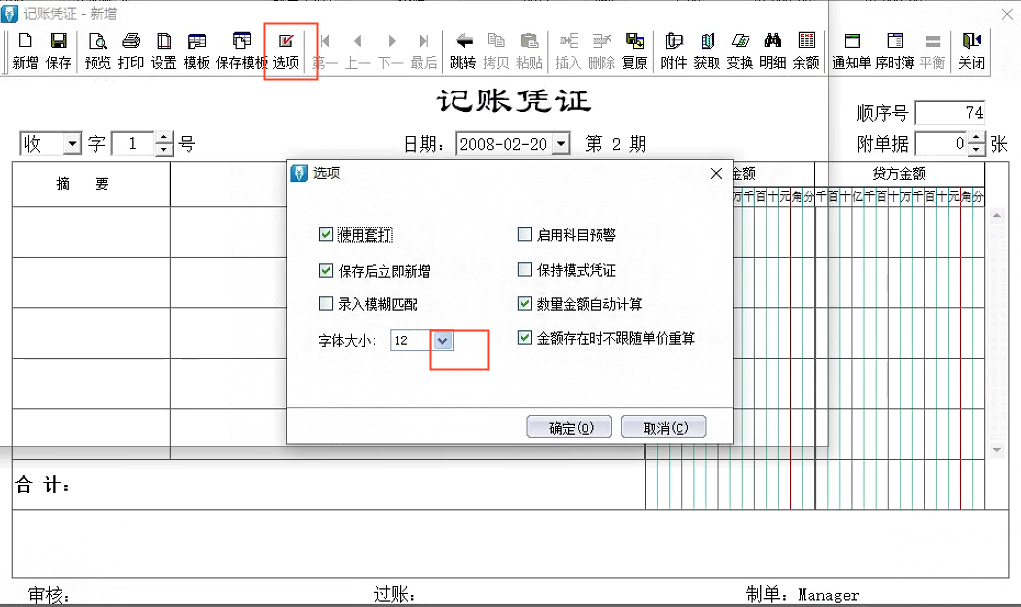Screen dimensions: 1021x607
Task: Expand the 字体大小 font size dropdown
Action: (444, 341)
